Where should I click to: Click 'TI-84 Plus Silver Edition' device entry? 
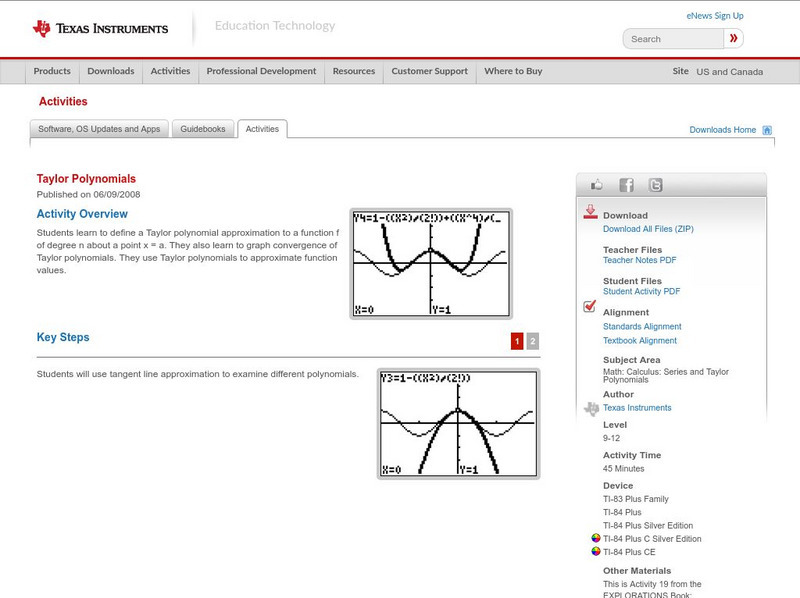pyautogui.click(x=648, y=526)
